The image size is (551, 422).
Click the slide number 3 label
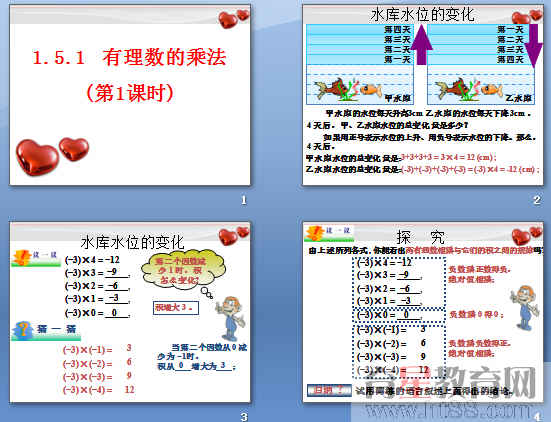[244, 417]
